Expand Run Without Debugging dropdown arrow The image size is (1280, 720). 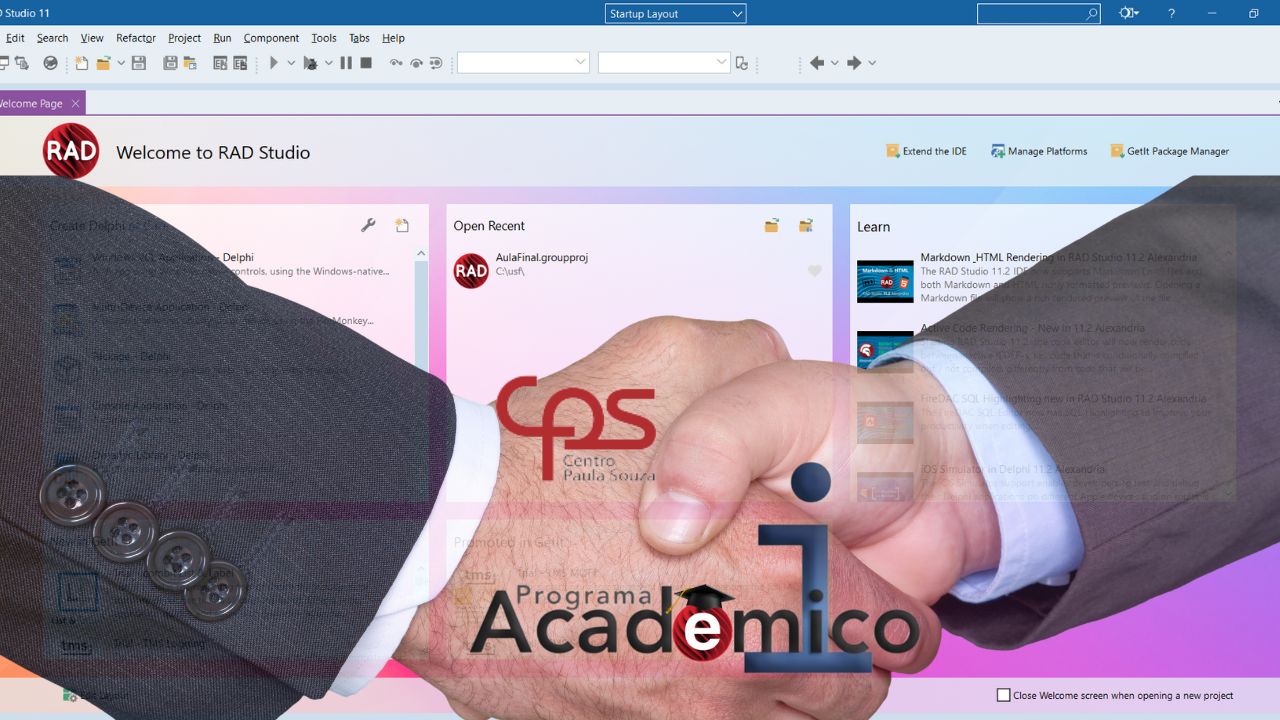tap(328, 63)
